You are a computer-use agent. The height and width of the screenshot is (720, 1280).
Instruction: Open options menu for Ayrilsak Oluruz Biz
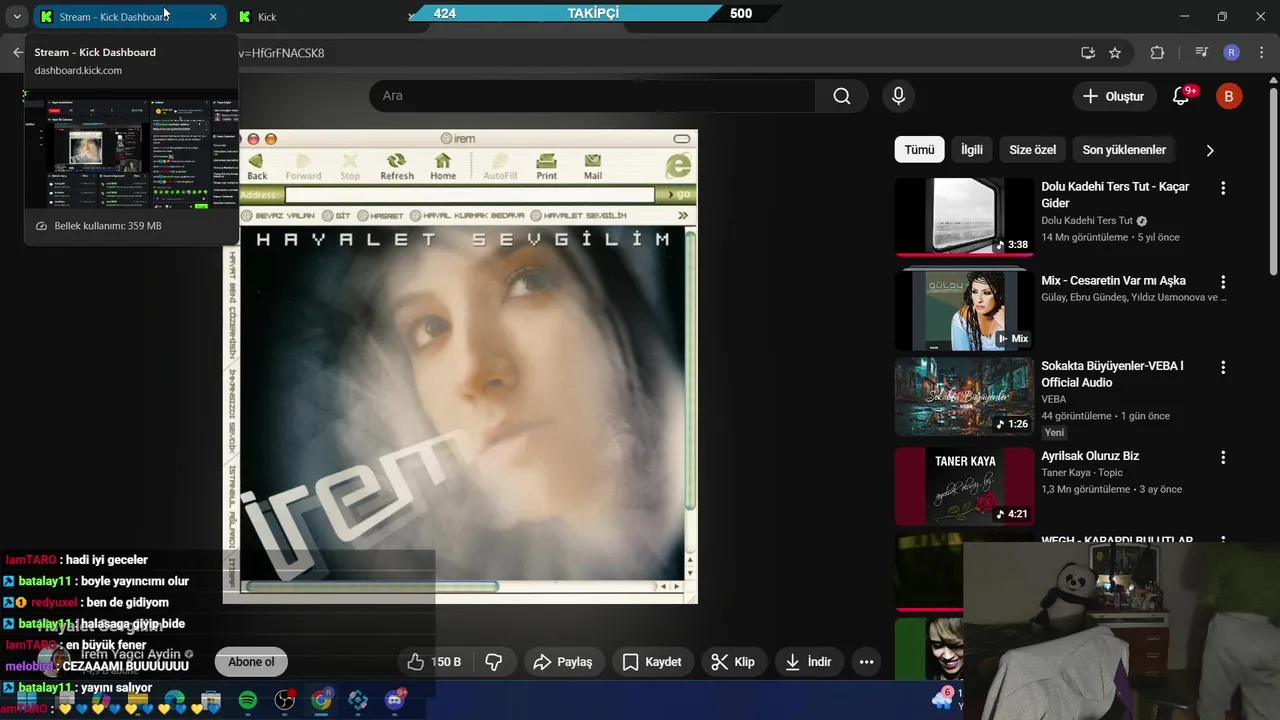tap(1223, 457)
